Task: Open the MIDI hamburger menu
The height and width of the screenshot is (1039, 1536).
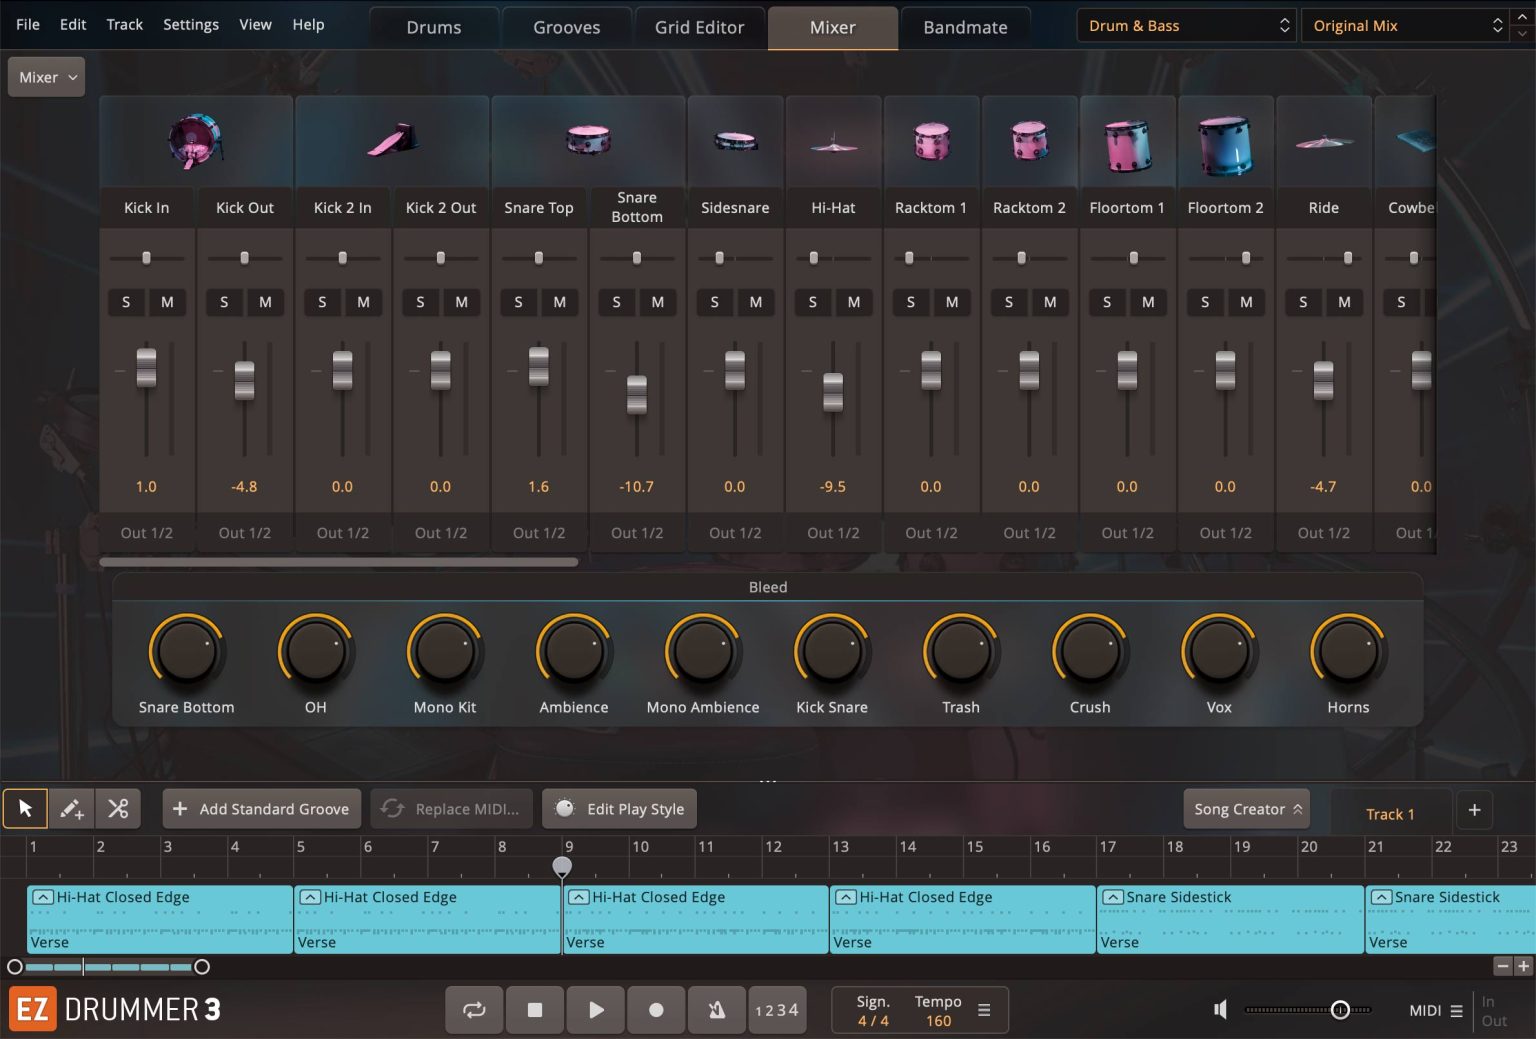Action: coord(1456,1011)
